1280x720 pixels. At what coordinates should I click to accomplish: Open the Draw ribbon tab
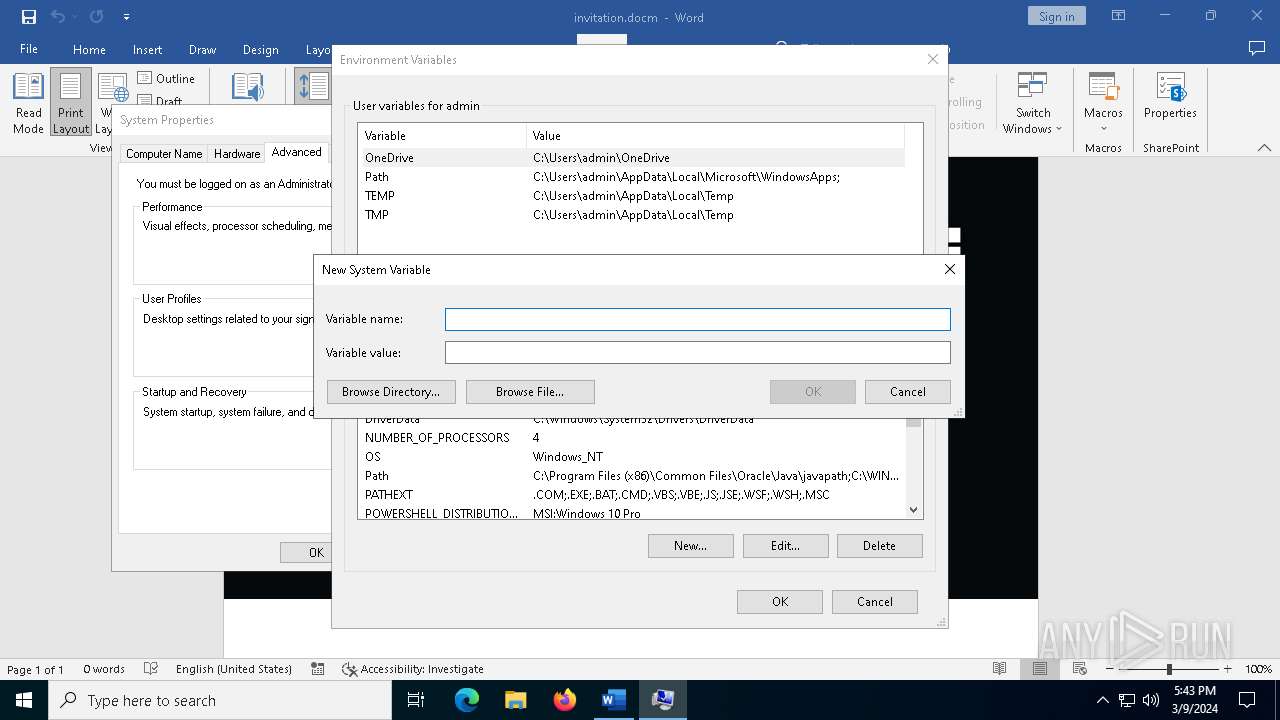click(202, 49)
